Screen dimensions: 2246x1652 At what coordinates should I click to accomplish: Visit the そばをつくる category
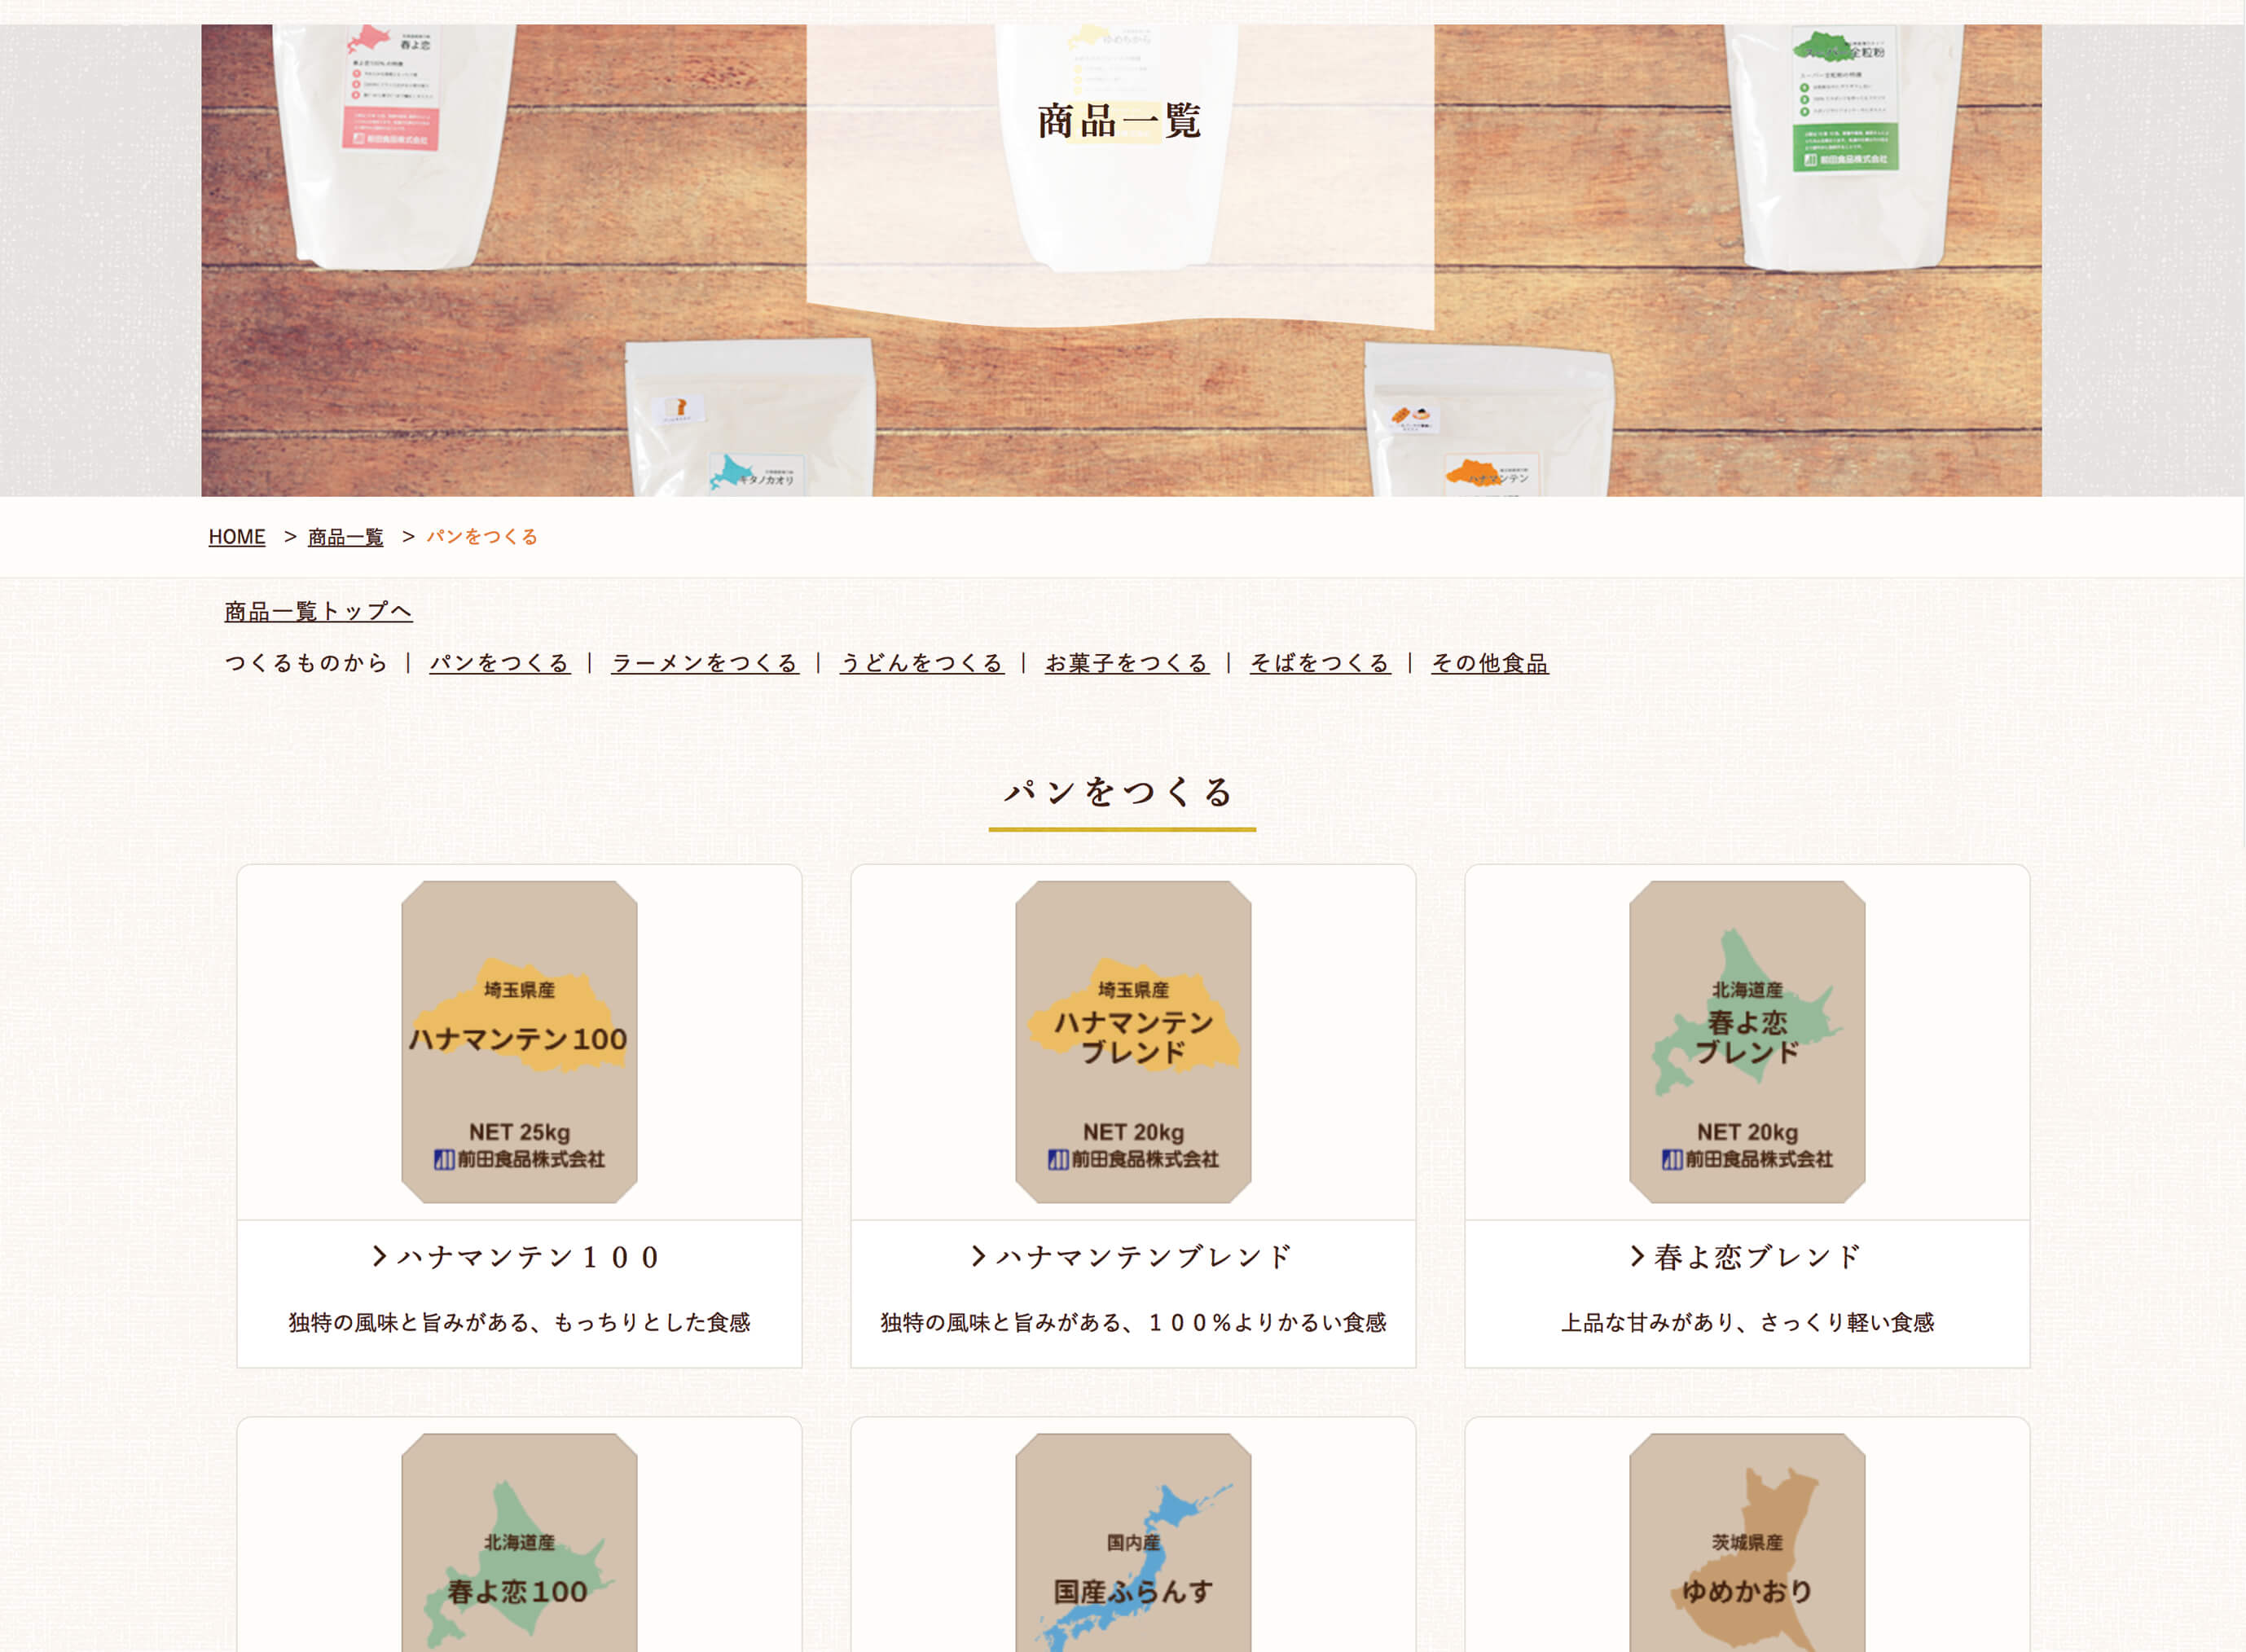tap(1320, 663)
